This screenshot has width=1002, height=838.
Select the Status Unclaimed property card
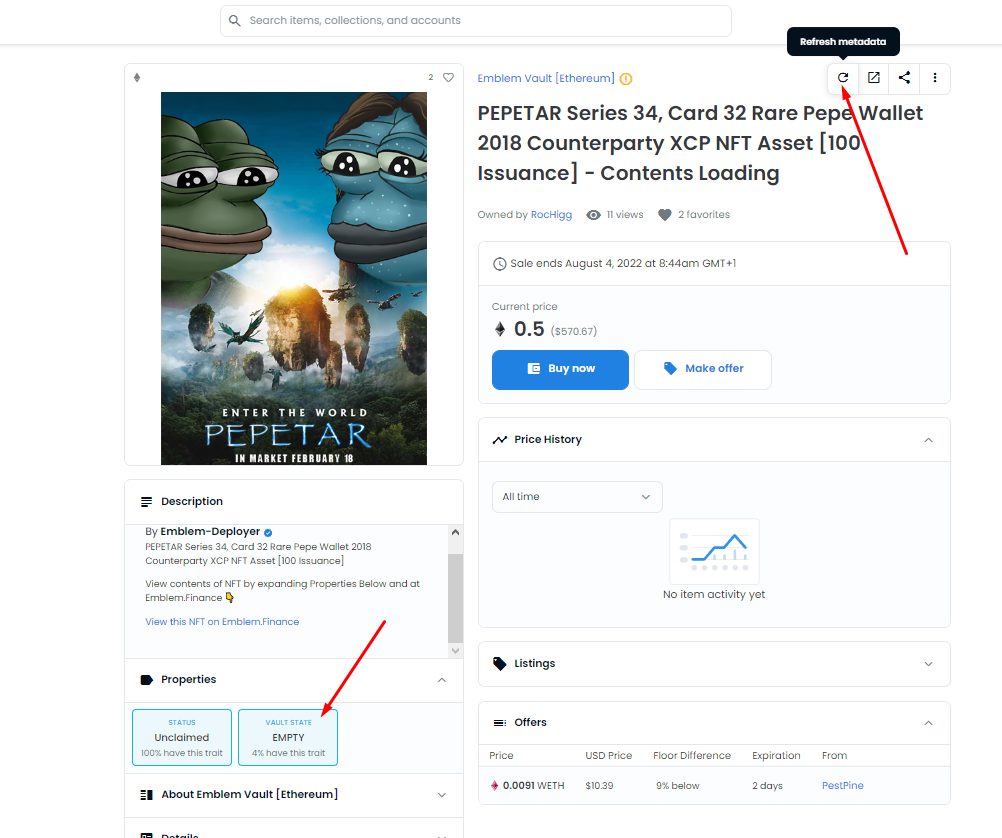click(182, 737)
